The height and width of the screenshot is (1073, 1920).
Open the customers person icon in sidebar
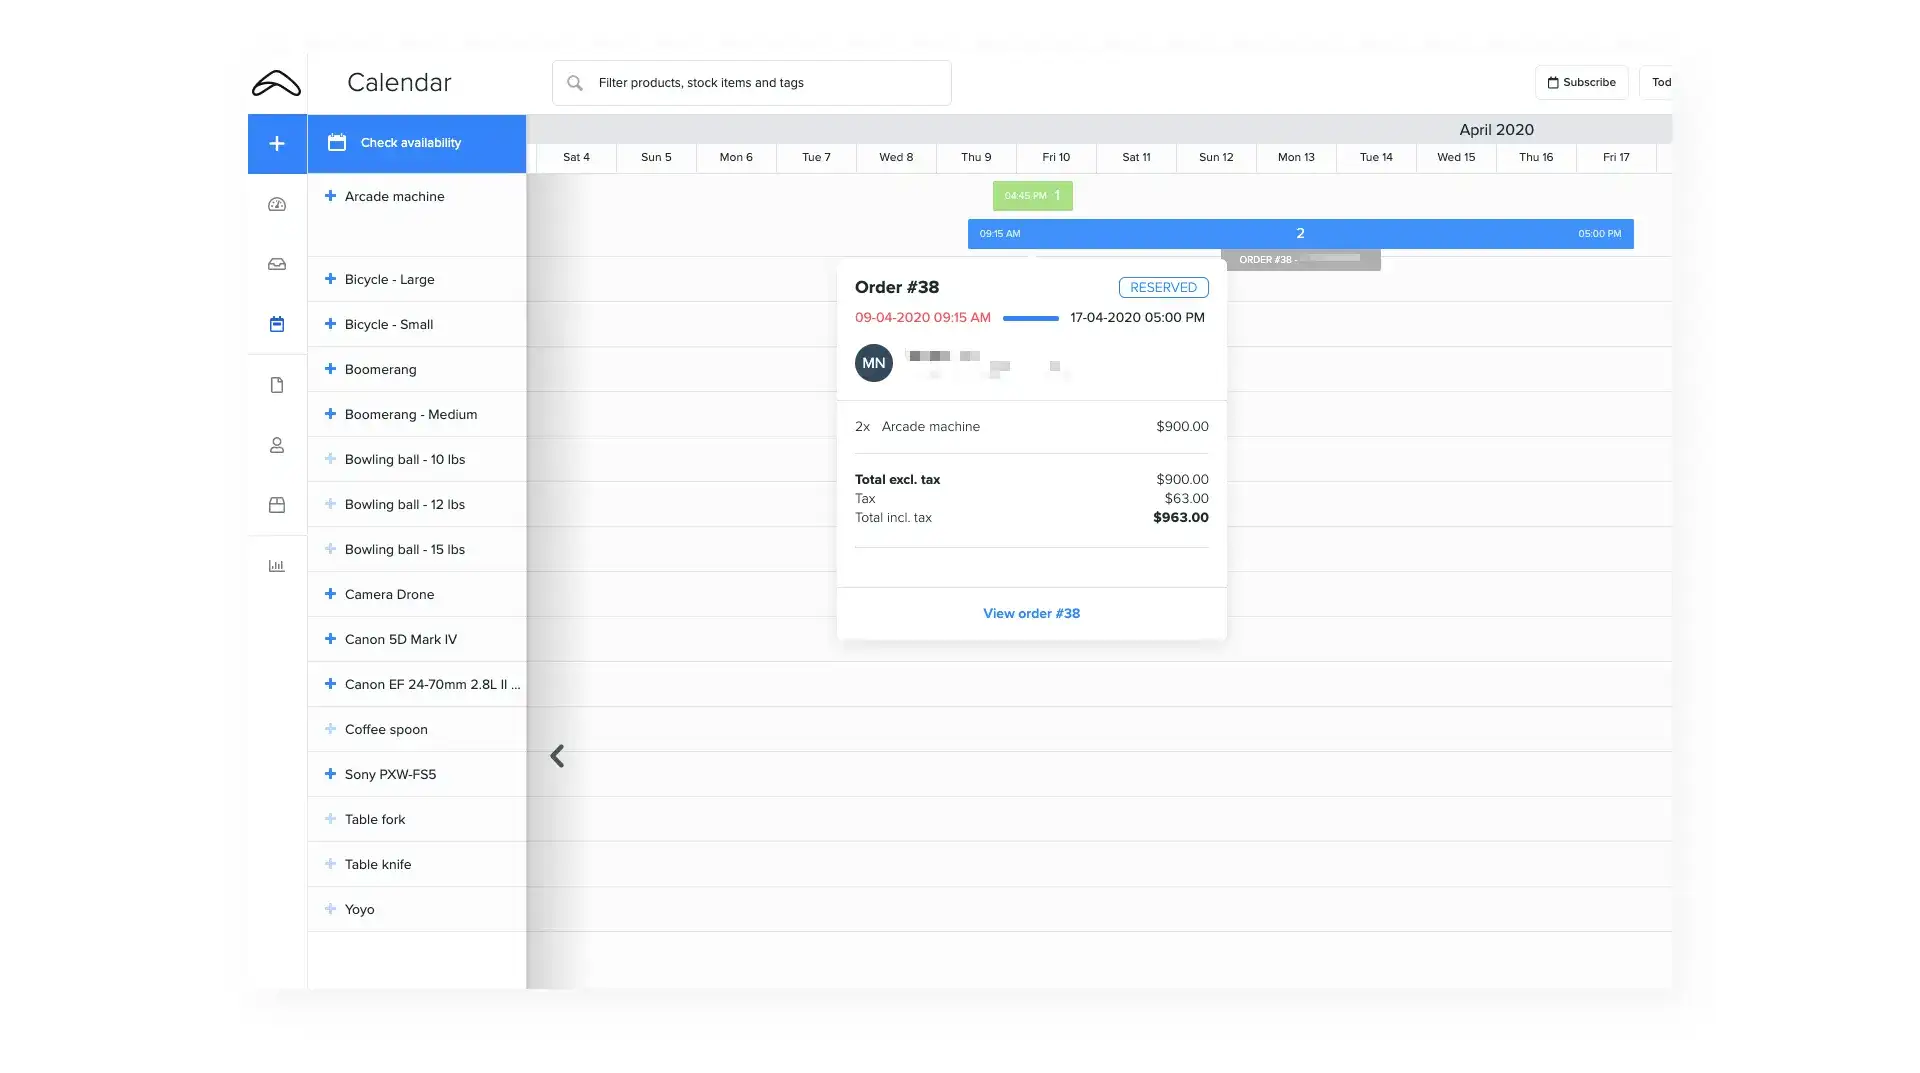click(x=277, y=445)
